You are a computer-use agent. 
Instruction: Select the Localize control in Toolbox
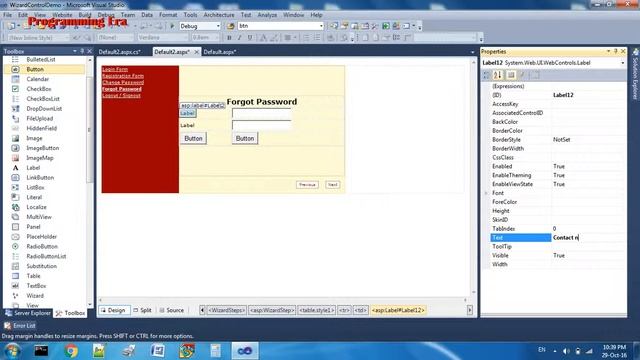pyautogui.click(x=44, y=207)
